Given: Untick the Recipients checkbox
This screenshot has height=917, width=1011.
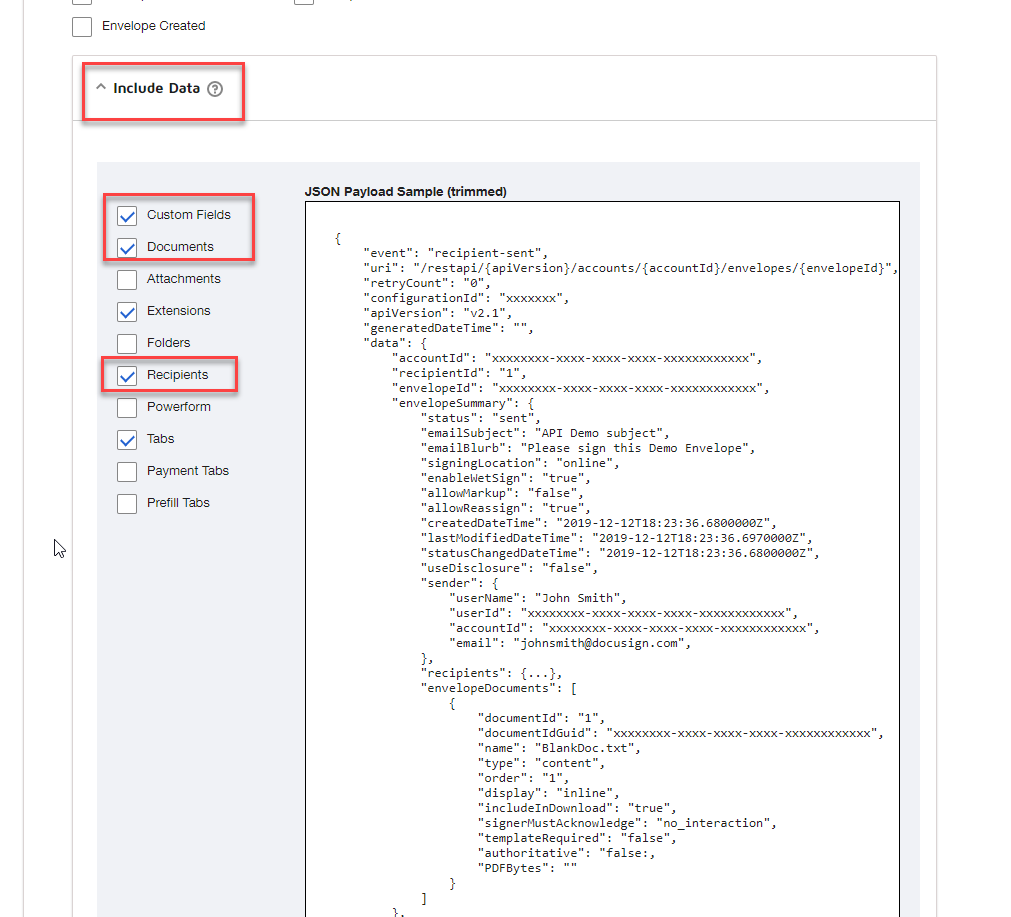Looking at the screenshot, I should pyautogui.click(x=127, y=376).
